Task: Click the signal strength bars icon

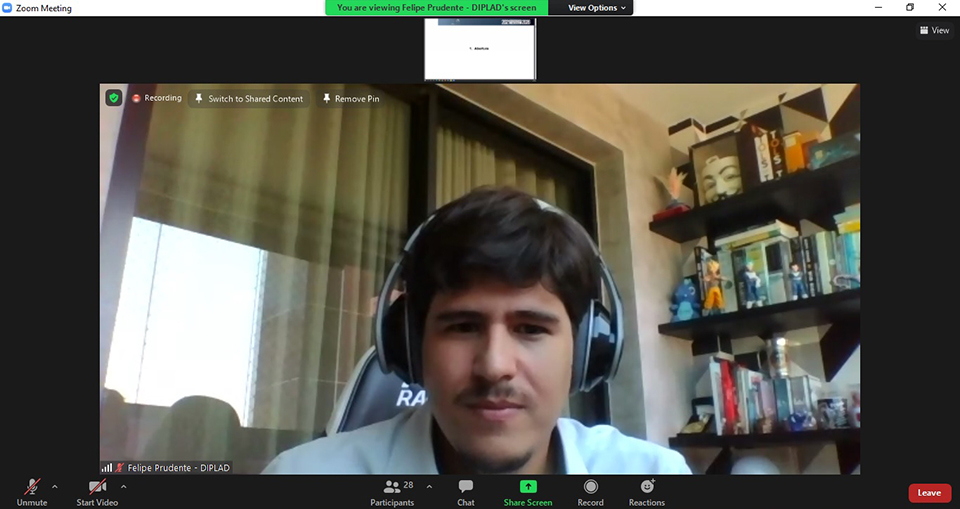Action: 107,467
